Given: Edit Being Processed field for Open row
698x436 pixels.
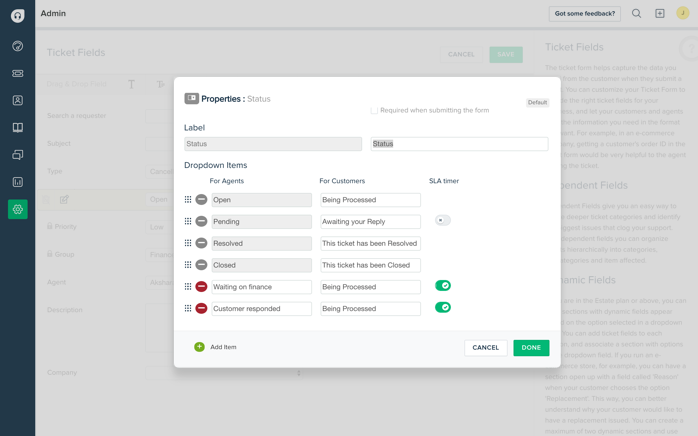Looking at the screenshot, I should pyautogui.click(x=370, y=200).
